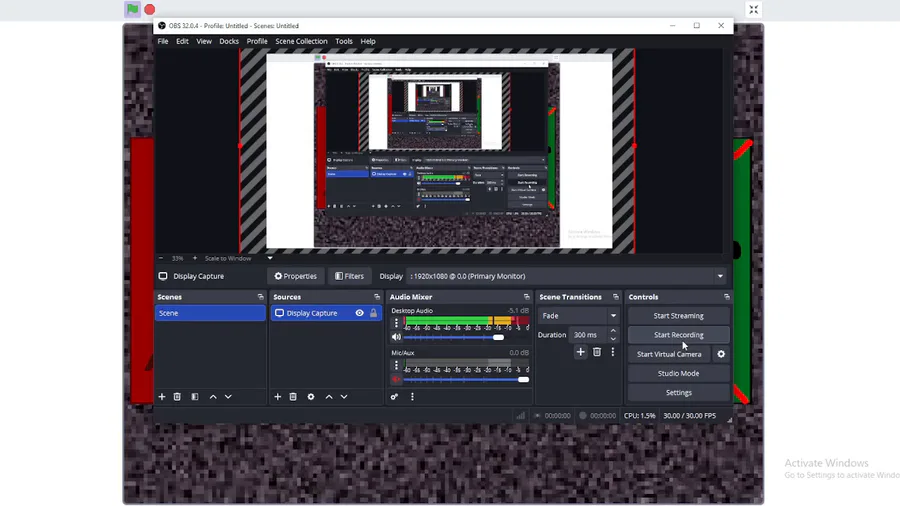
Task: Add transition plus icon
Action: coord(580,352)
